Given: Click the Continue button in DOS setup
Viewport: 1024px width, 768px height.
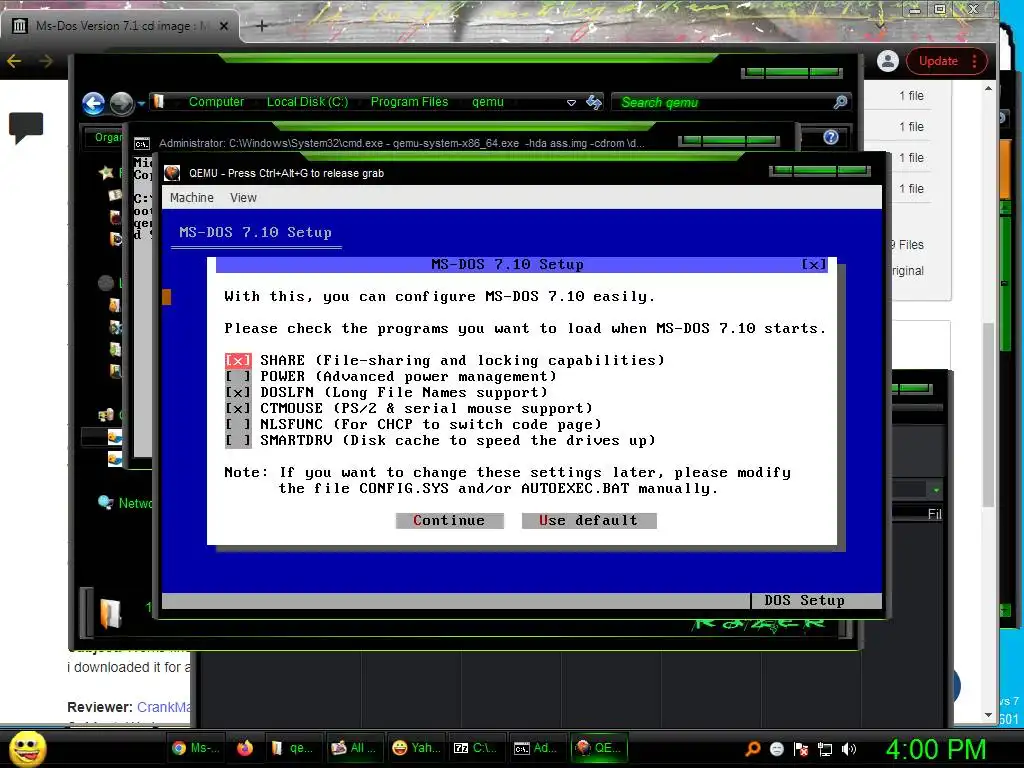Looking at the screenshot, I should [449, 520].
